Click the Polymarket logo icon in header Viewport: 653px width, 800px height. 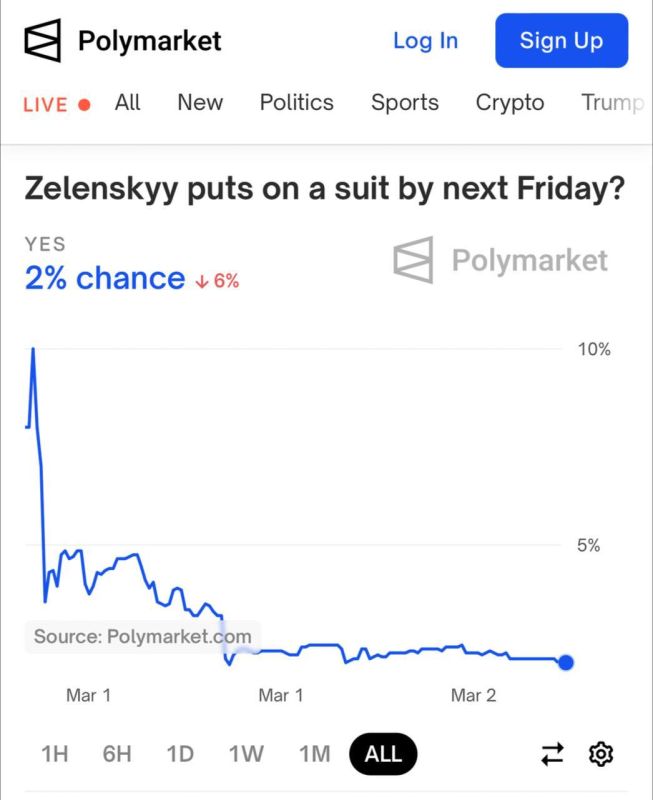click(43, 41)
